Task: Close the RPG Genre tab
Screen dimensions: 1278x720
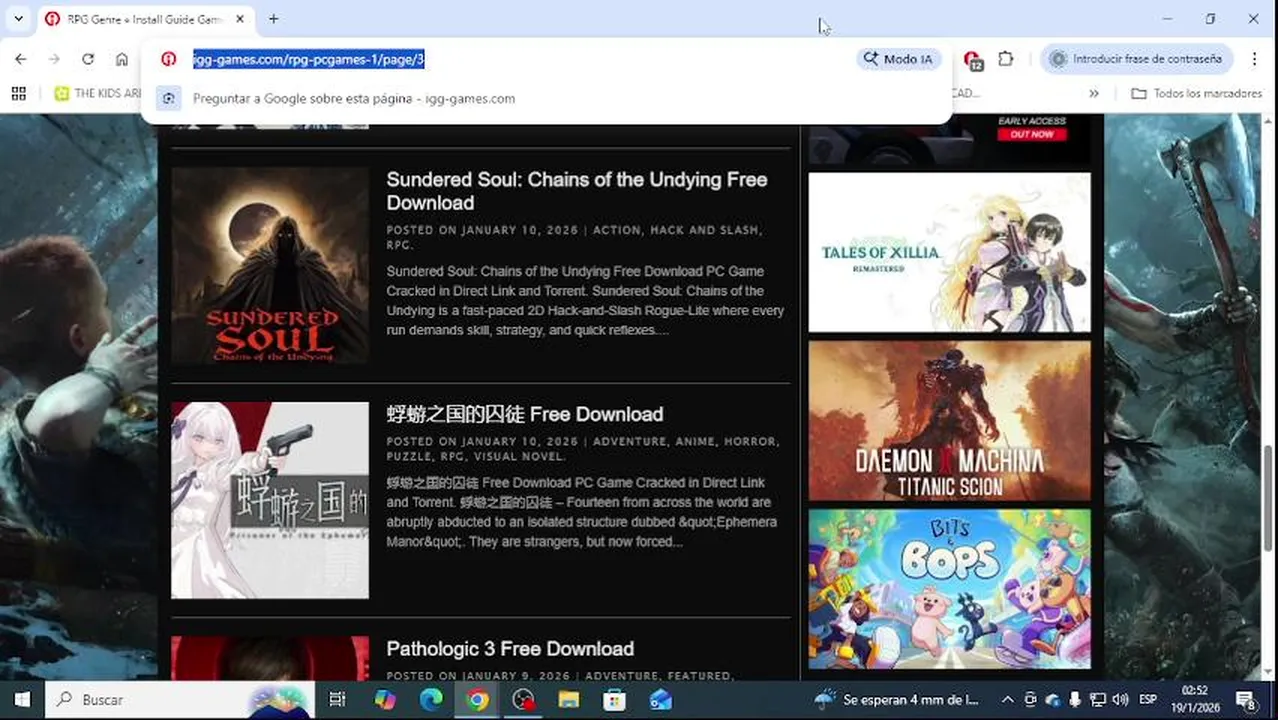Action: (240, 19)
